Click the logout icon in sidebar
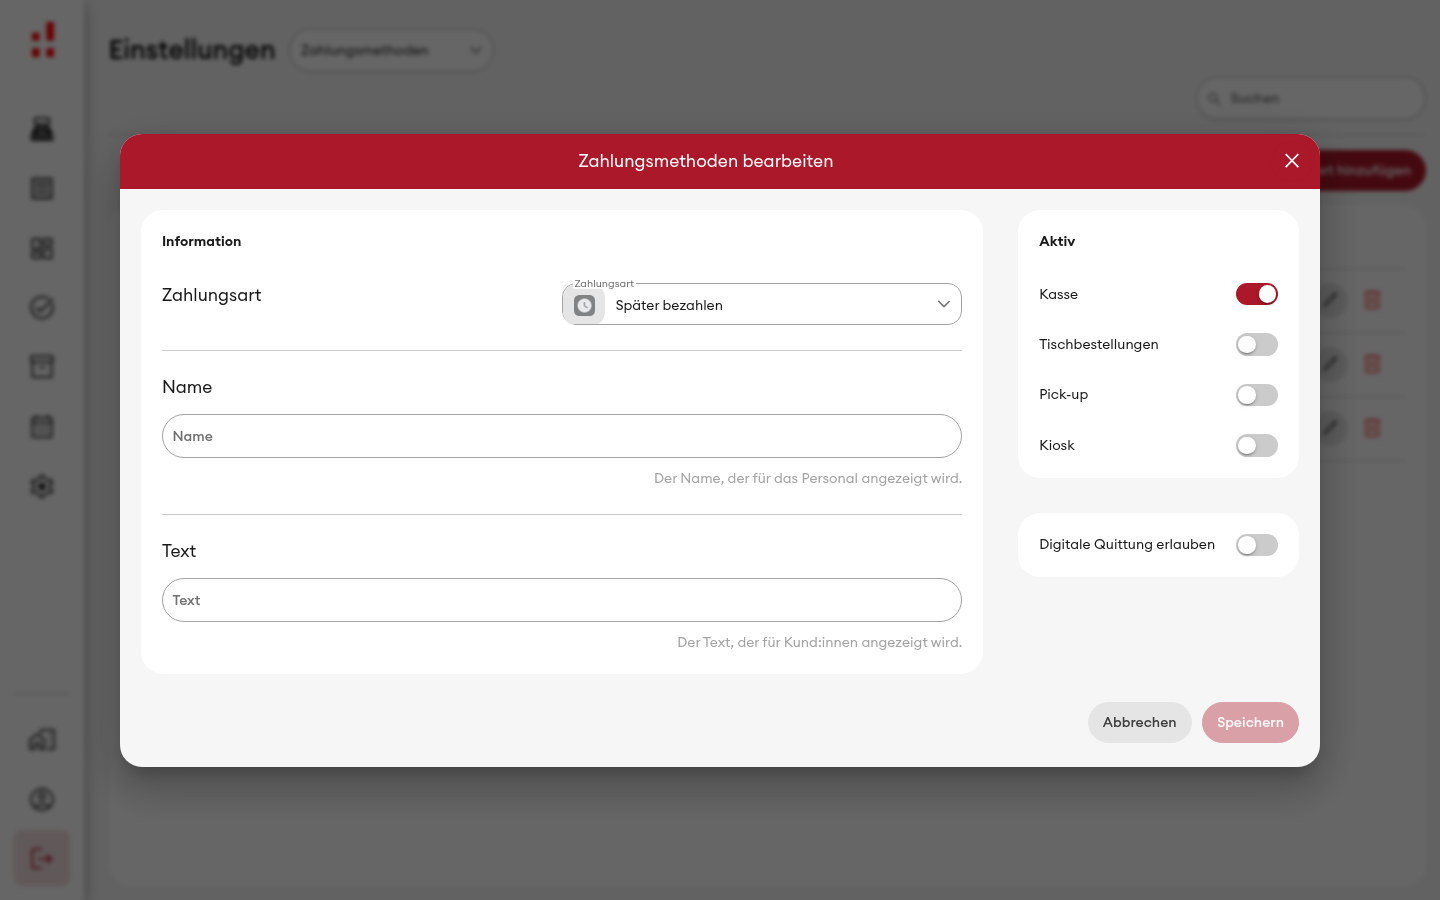Screen dimensions: 1440x900 42,858
